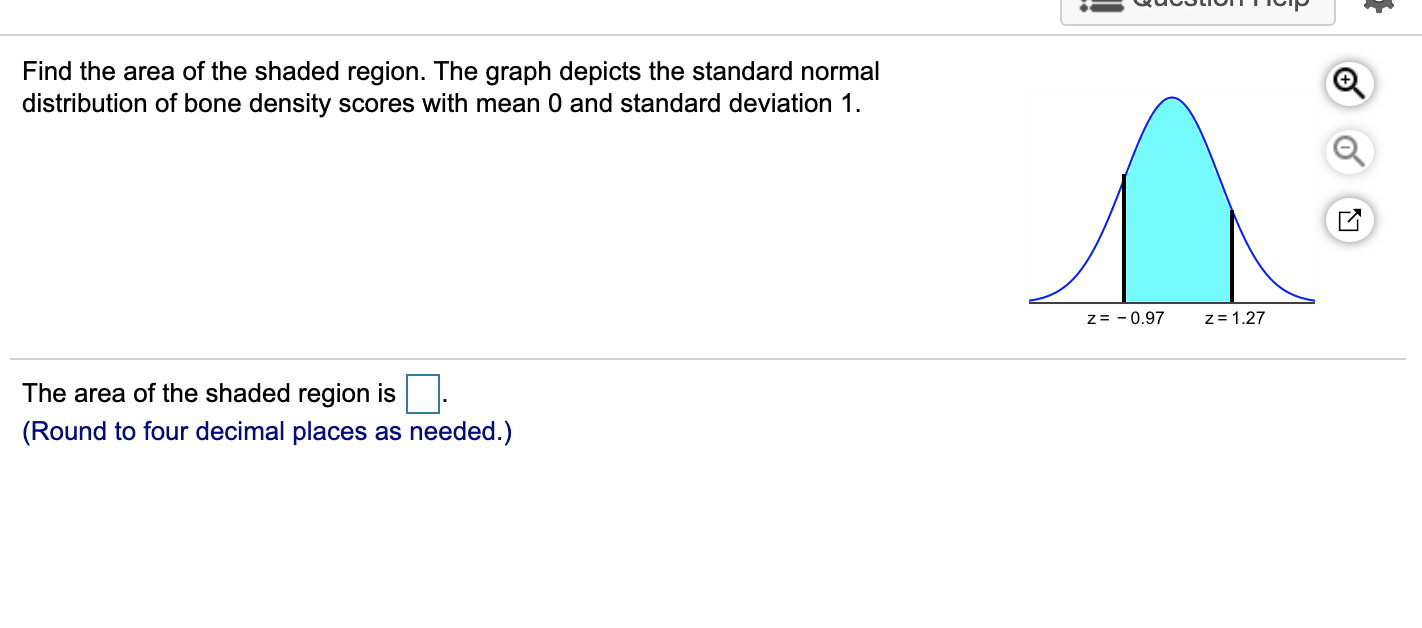Select the external-link launch icon below the magnifiers
The height and width of the screenshot is (628, 1422).
coord(1348,219)
